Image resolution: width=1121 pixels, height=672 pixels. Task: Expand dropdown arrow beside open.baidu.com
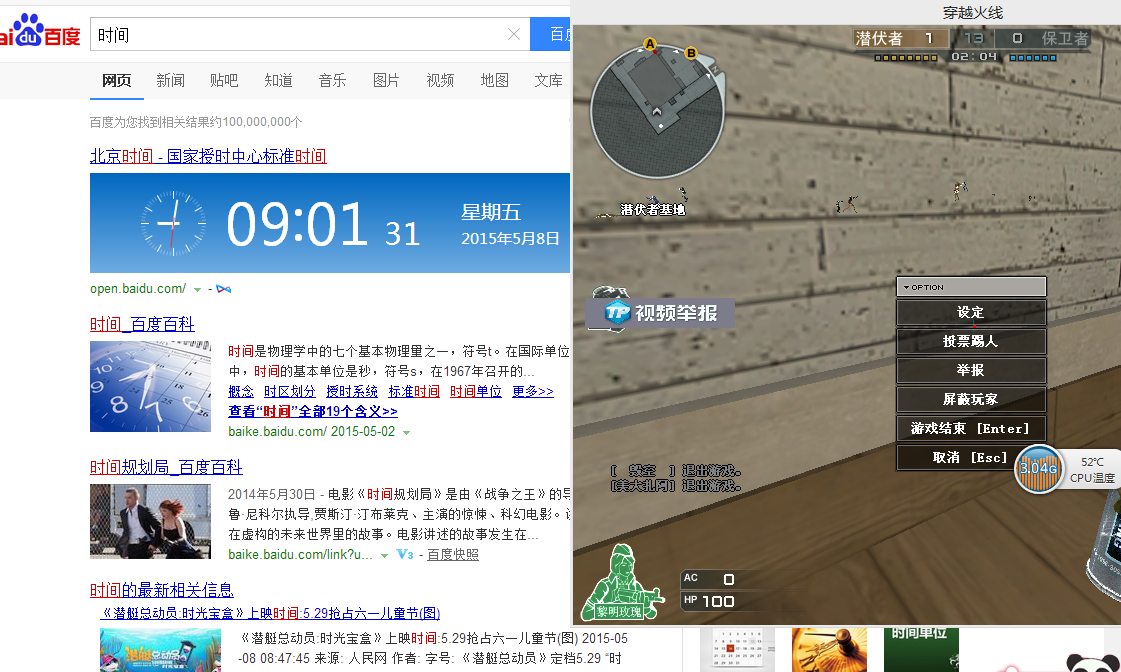197,290
